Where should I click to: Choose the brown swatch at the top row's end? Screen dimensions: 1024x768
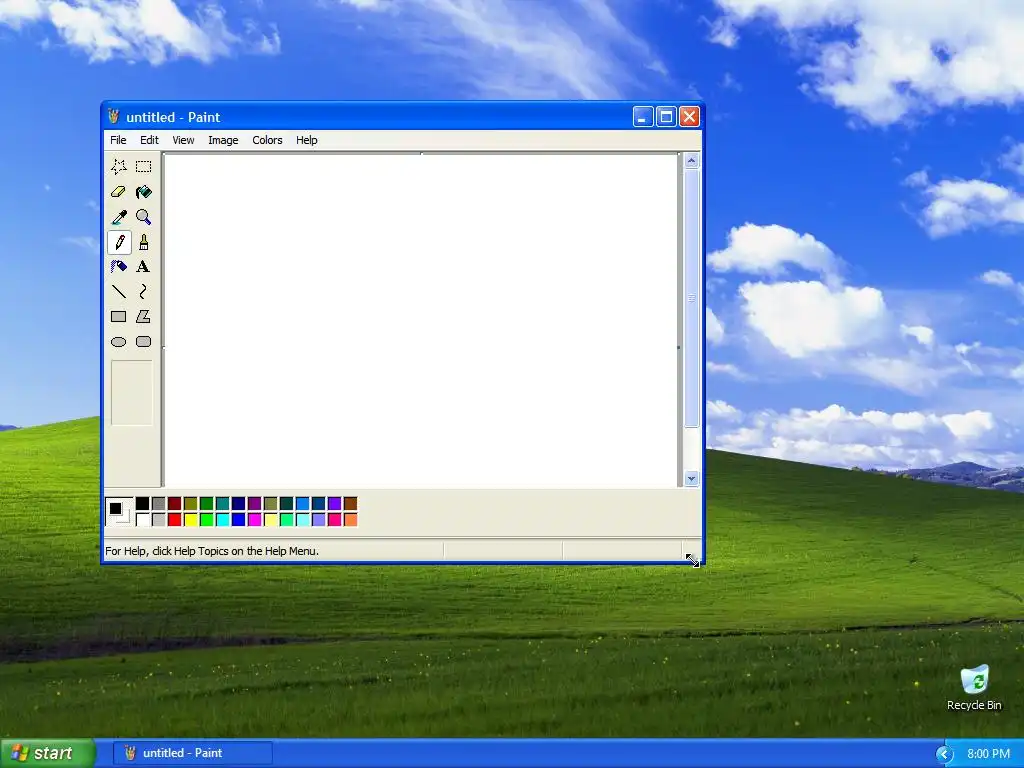pyautogui.click(x=351, y=504)
